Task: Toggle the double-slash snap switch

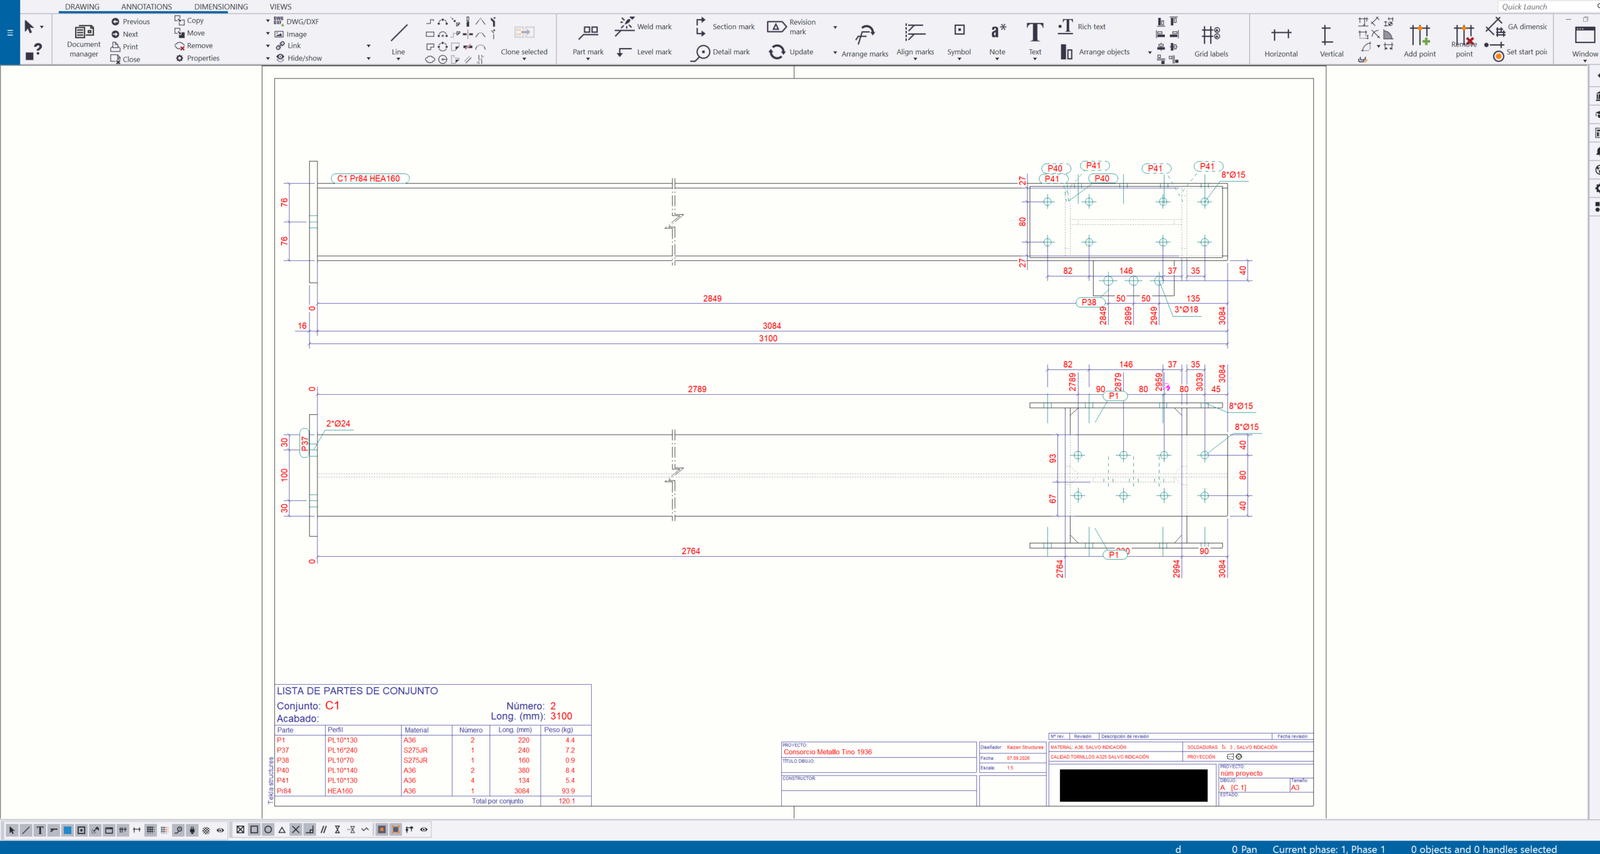Action: point(323,830)
